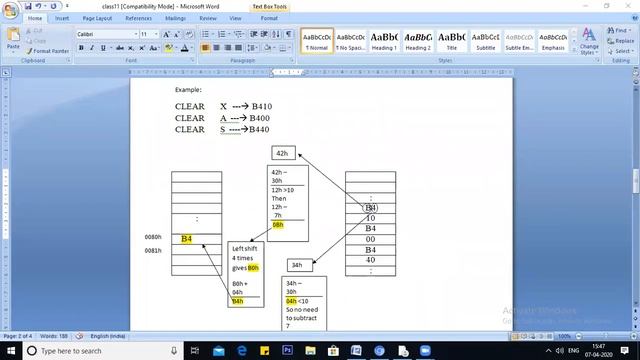
Task: Toggle underline formatting
Action: coord(103,48)
